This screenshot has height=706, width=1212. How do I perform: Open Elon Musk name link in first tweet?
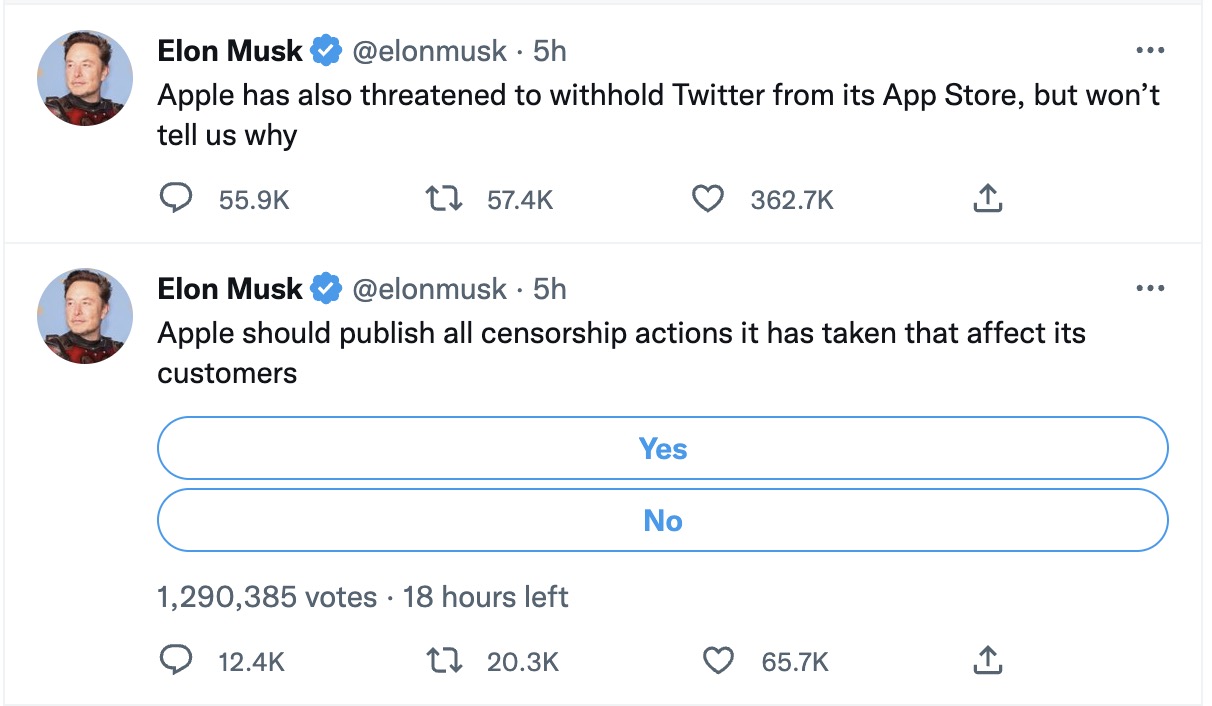(230, 50)
